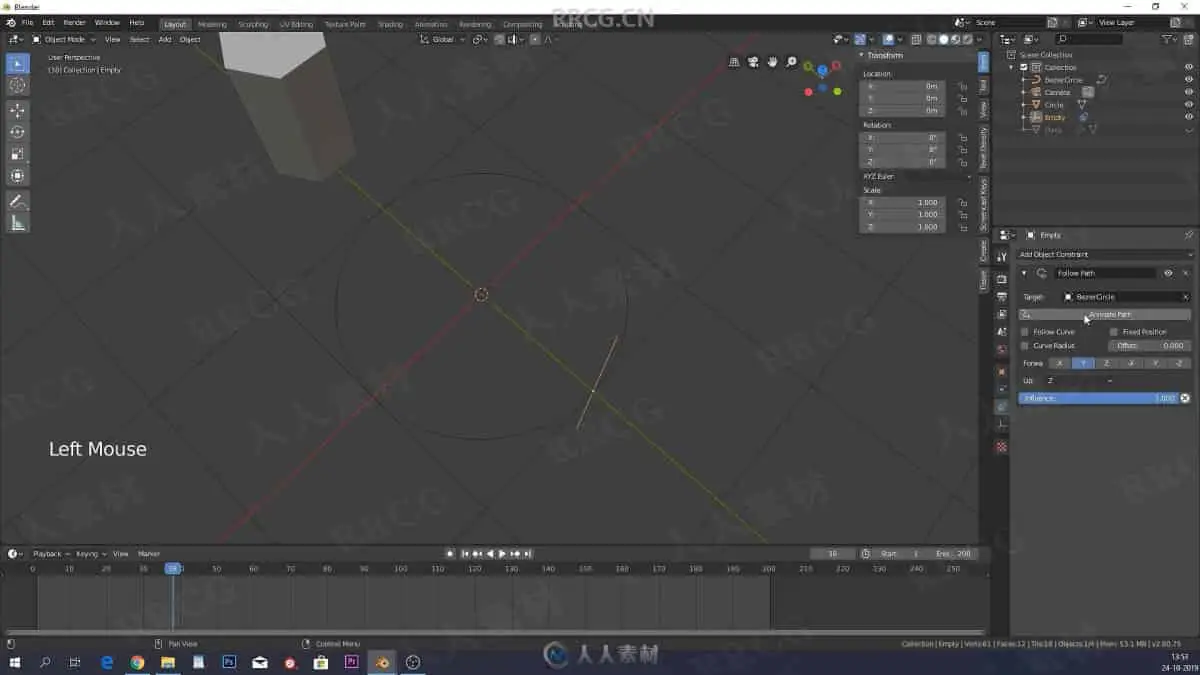Enable the Follow Curve checkbox
Viewport: 1200px width, 675px height.
pyautogui.click(x=1025, y=331)
